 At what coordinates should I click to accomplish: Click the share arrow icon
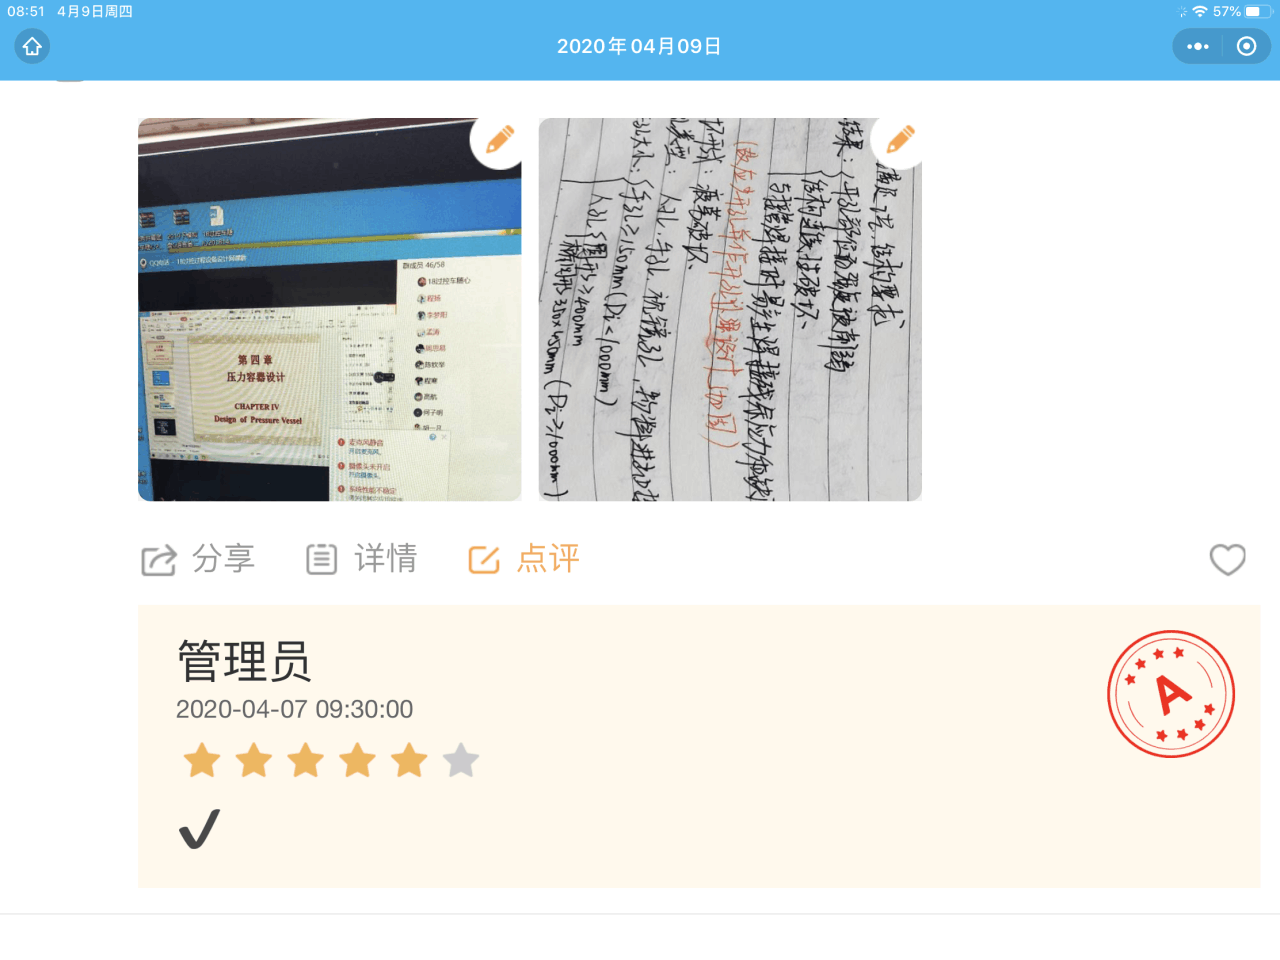(158, 559)
